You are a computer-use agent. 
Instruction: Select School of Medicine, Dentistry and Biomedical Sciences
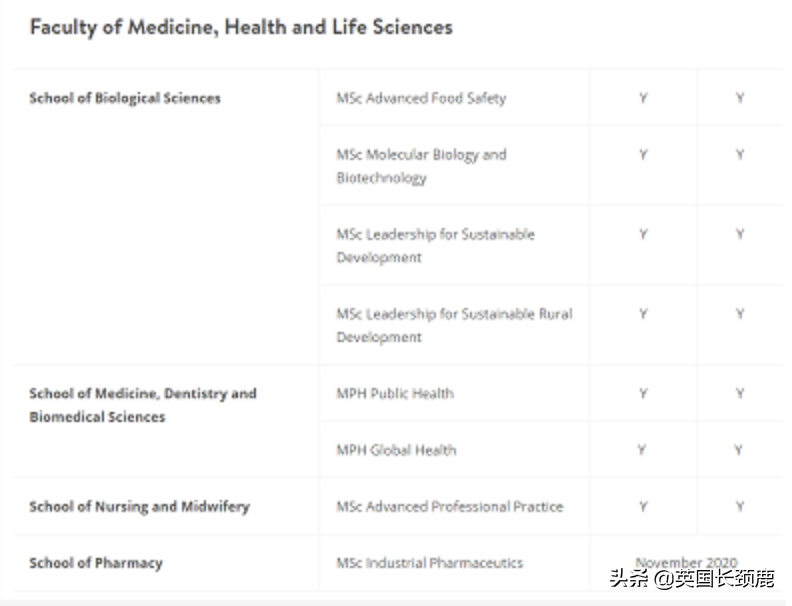point(143,405)
